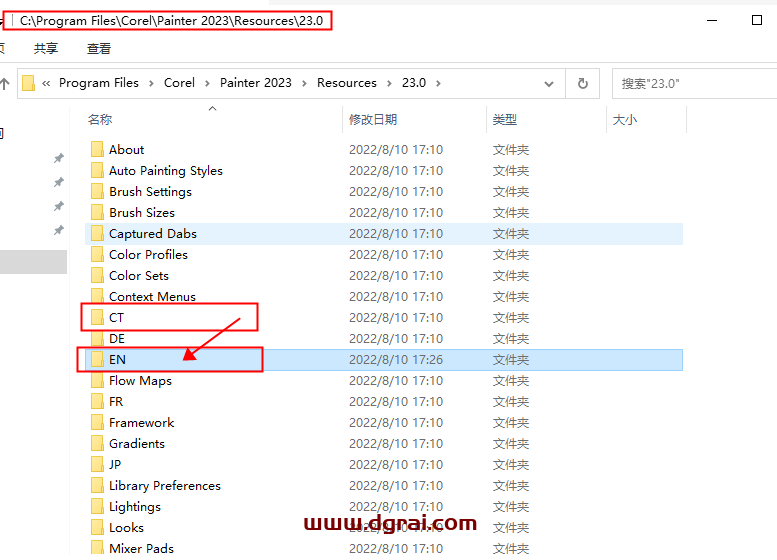Click the Captured Dabs folder name
This screenshot has height=560, width=777.
(x=153, y=233)
